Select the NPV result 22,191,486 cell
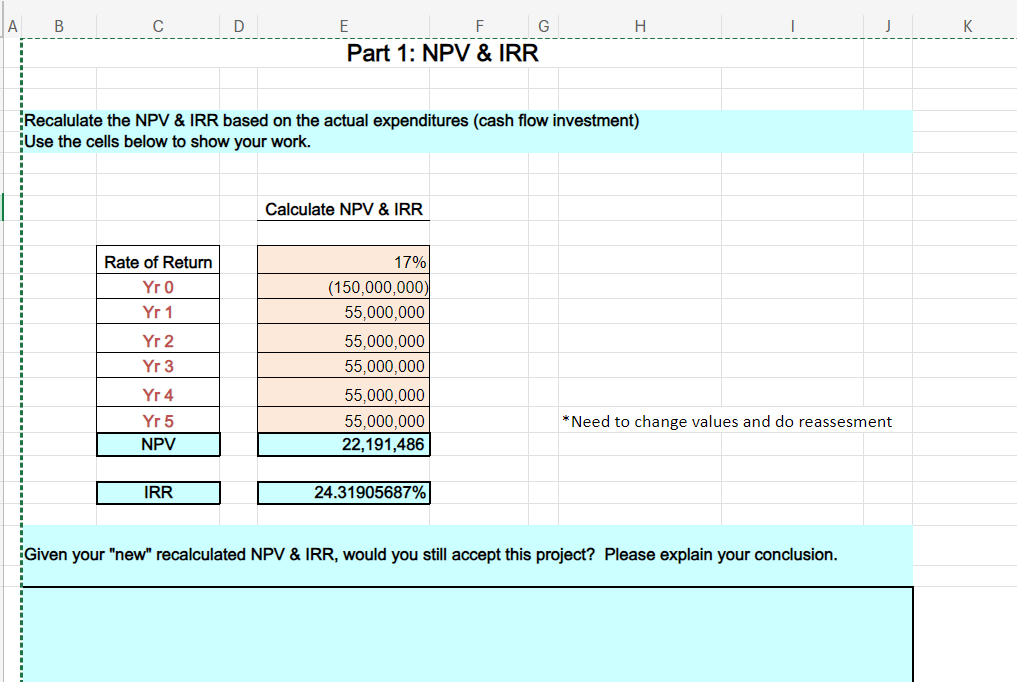 click(343, 444)
